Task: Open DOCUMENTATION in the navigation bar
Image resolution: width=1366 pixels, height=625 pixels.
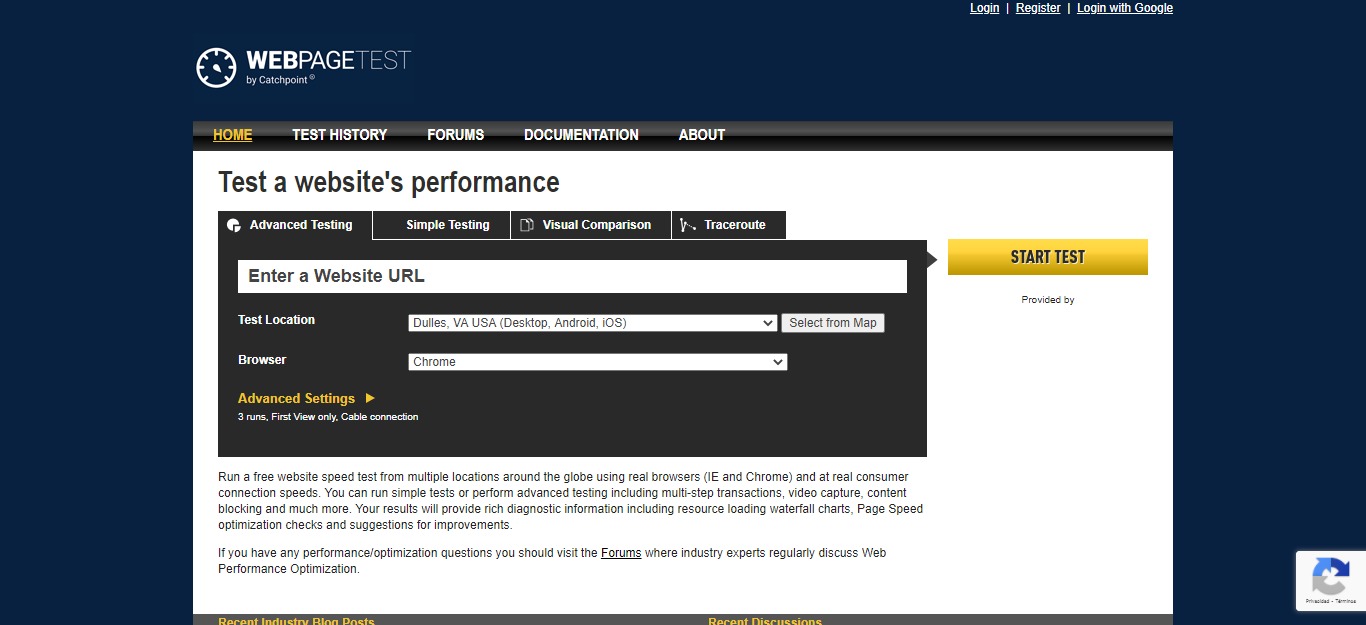Action: pos(581,135)
